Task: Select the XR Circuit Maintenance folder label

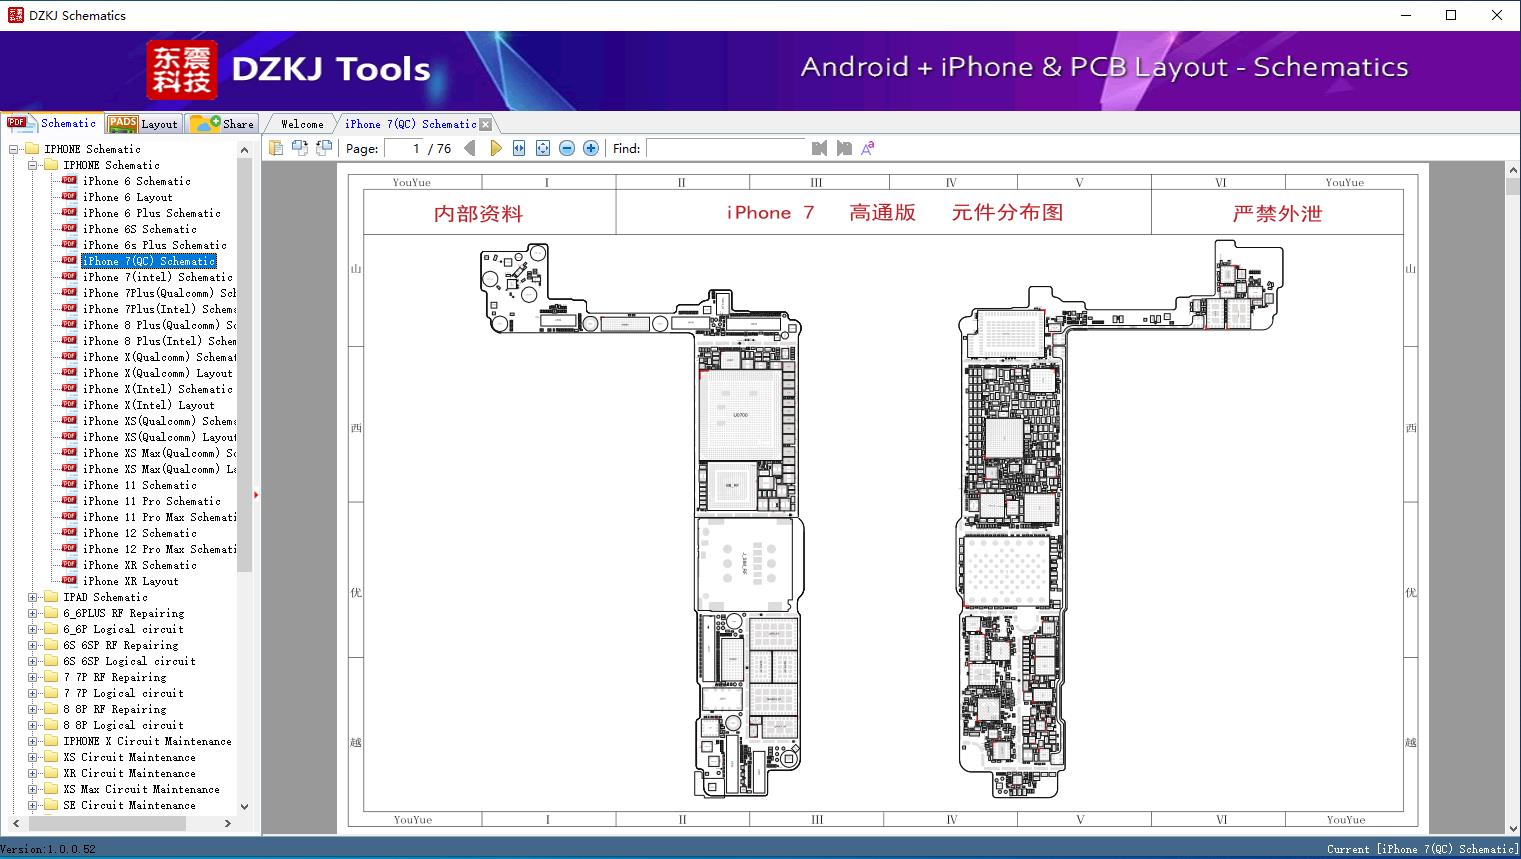Action: click(x=130, y=773)
